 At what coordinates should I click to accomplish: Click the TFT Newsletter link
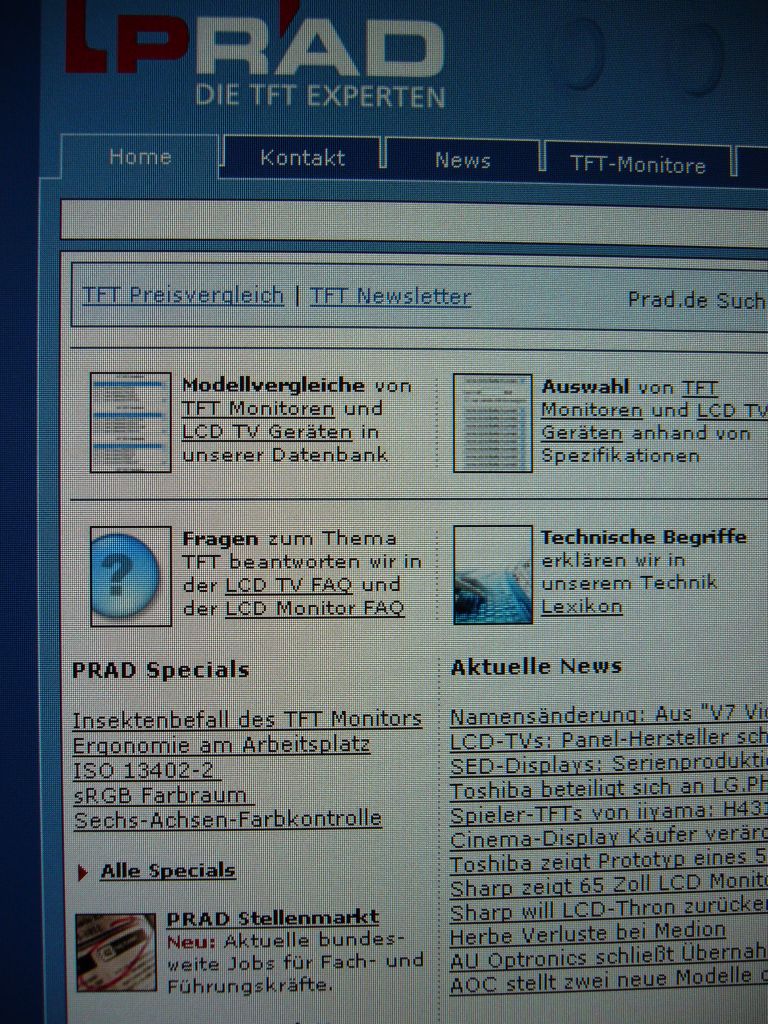[x=390, y=296]
